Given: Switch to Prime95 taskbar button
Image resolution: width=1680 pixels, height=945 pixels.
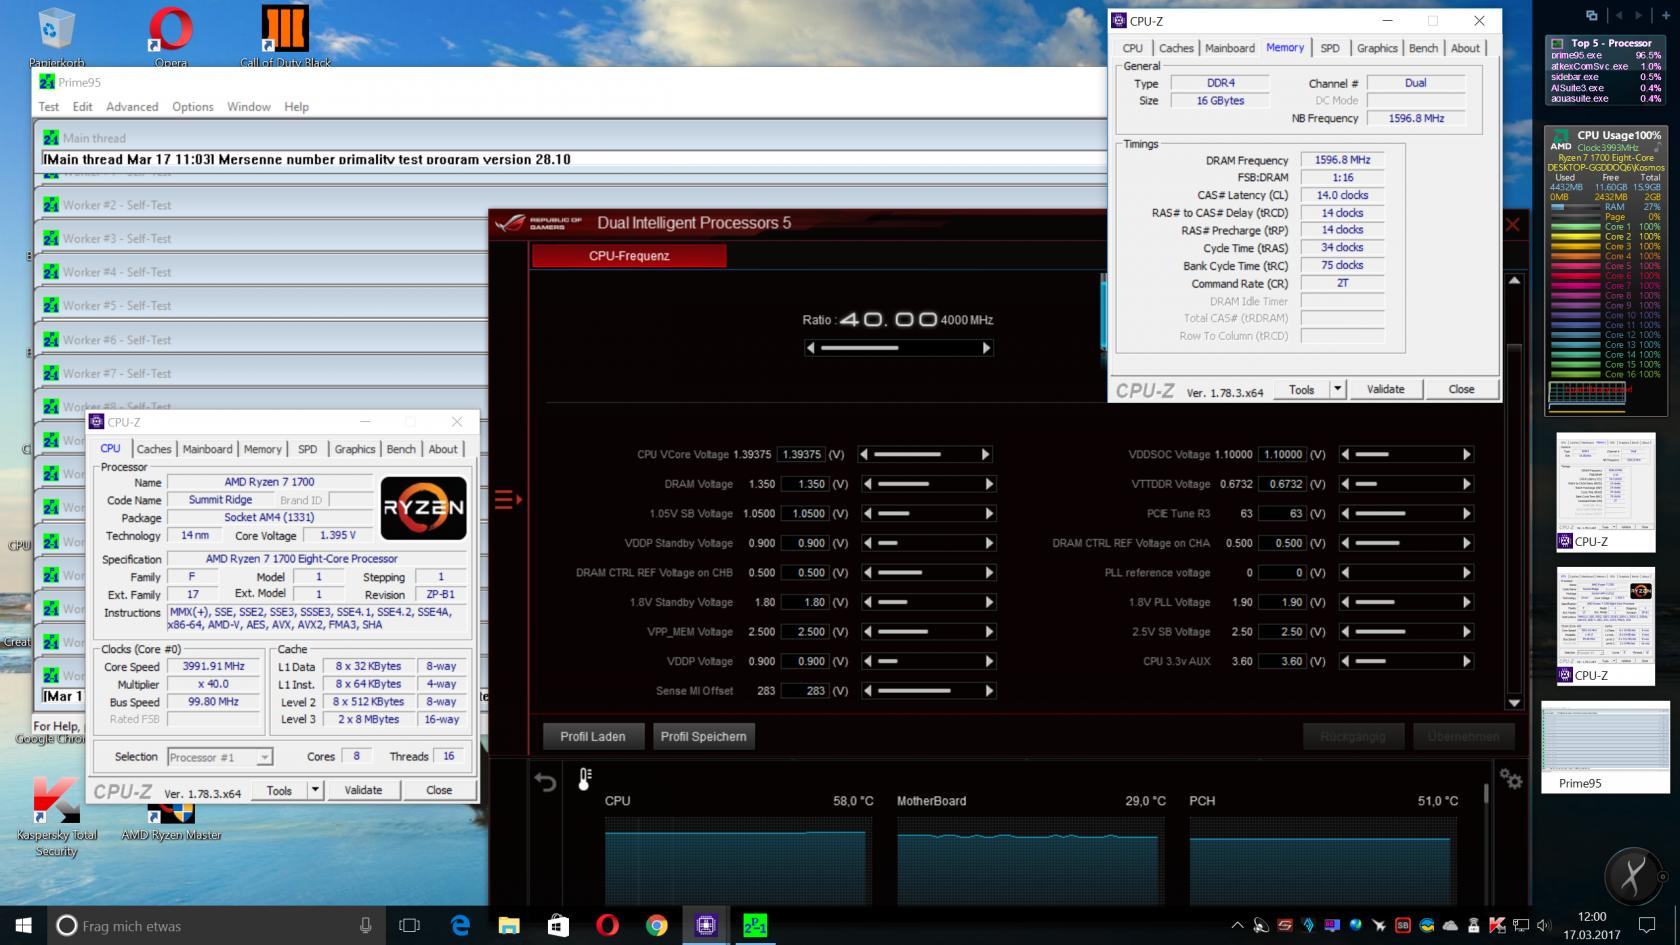Looking at the screenshot, I should [755, 925].
